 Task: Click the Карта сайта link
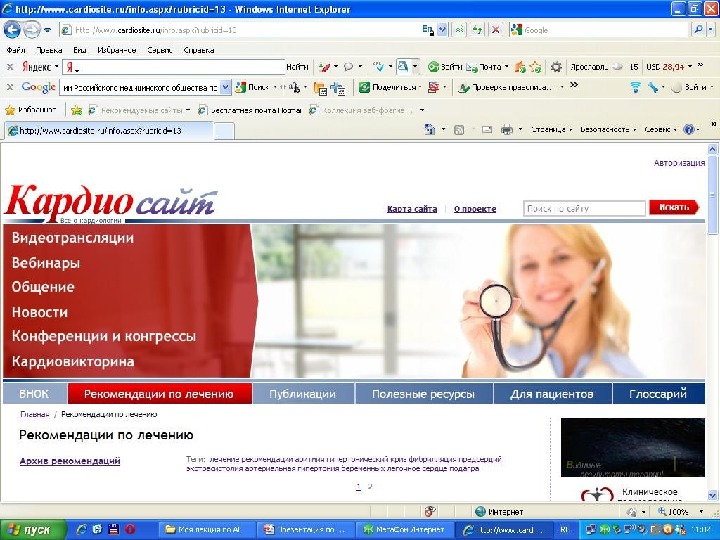click(x=412, y=209)
